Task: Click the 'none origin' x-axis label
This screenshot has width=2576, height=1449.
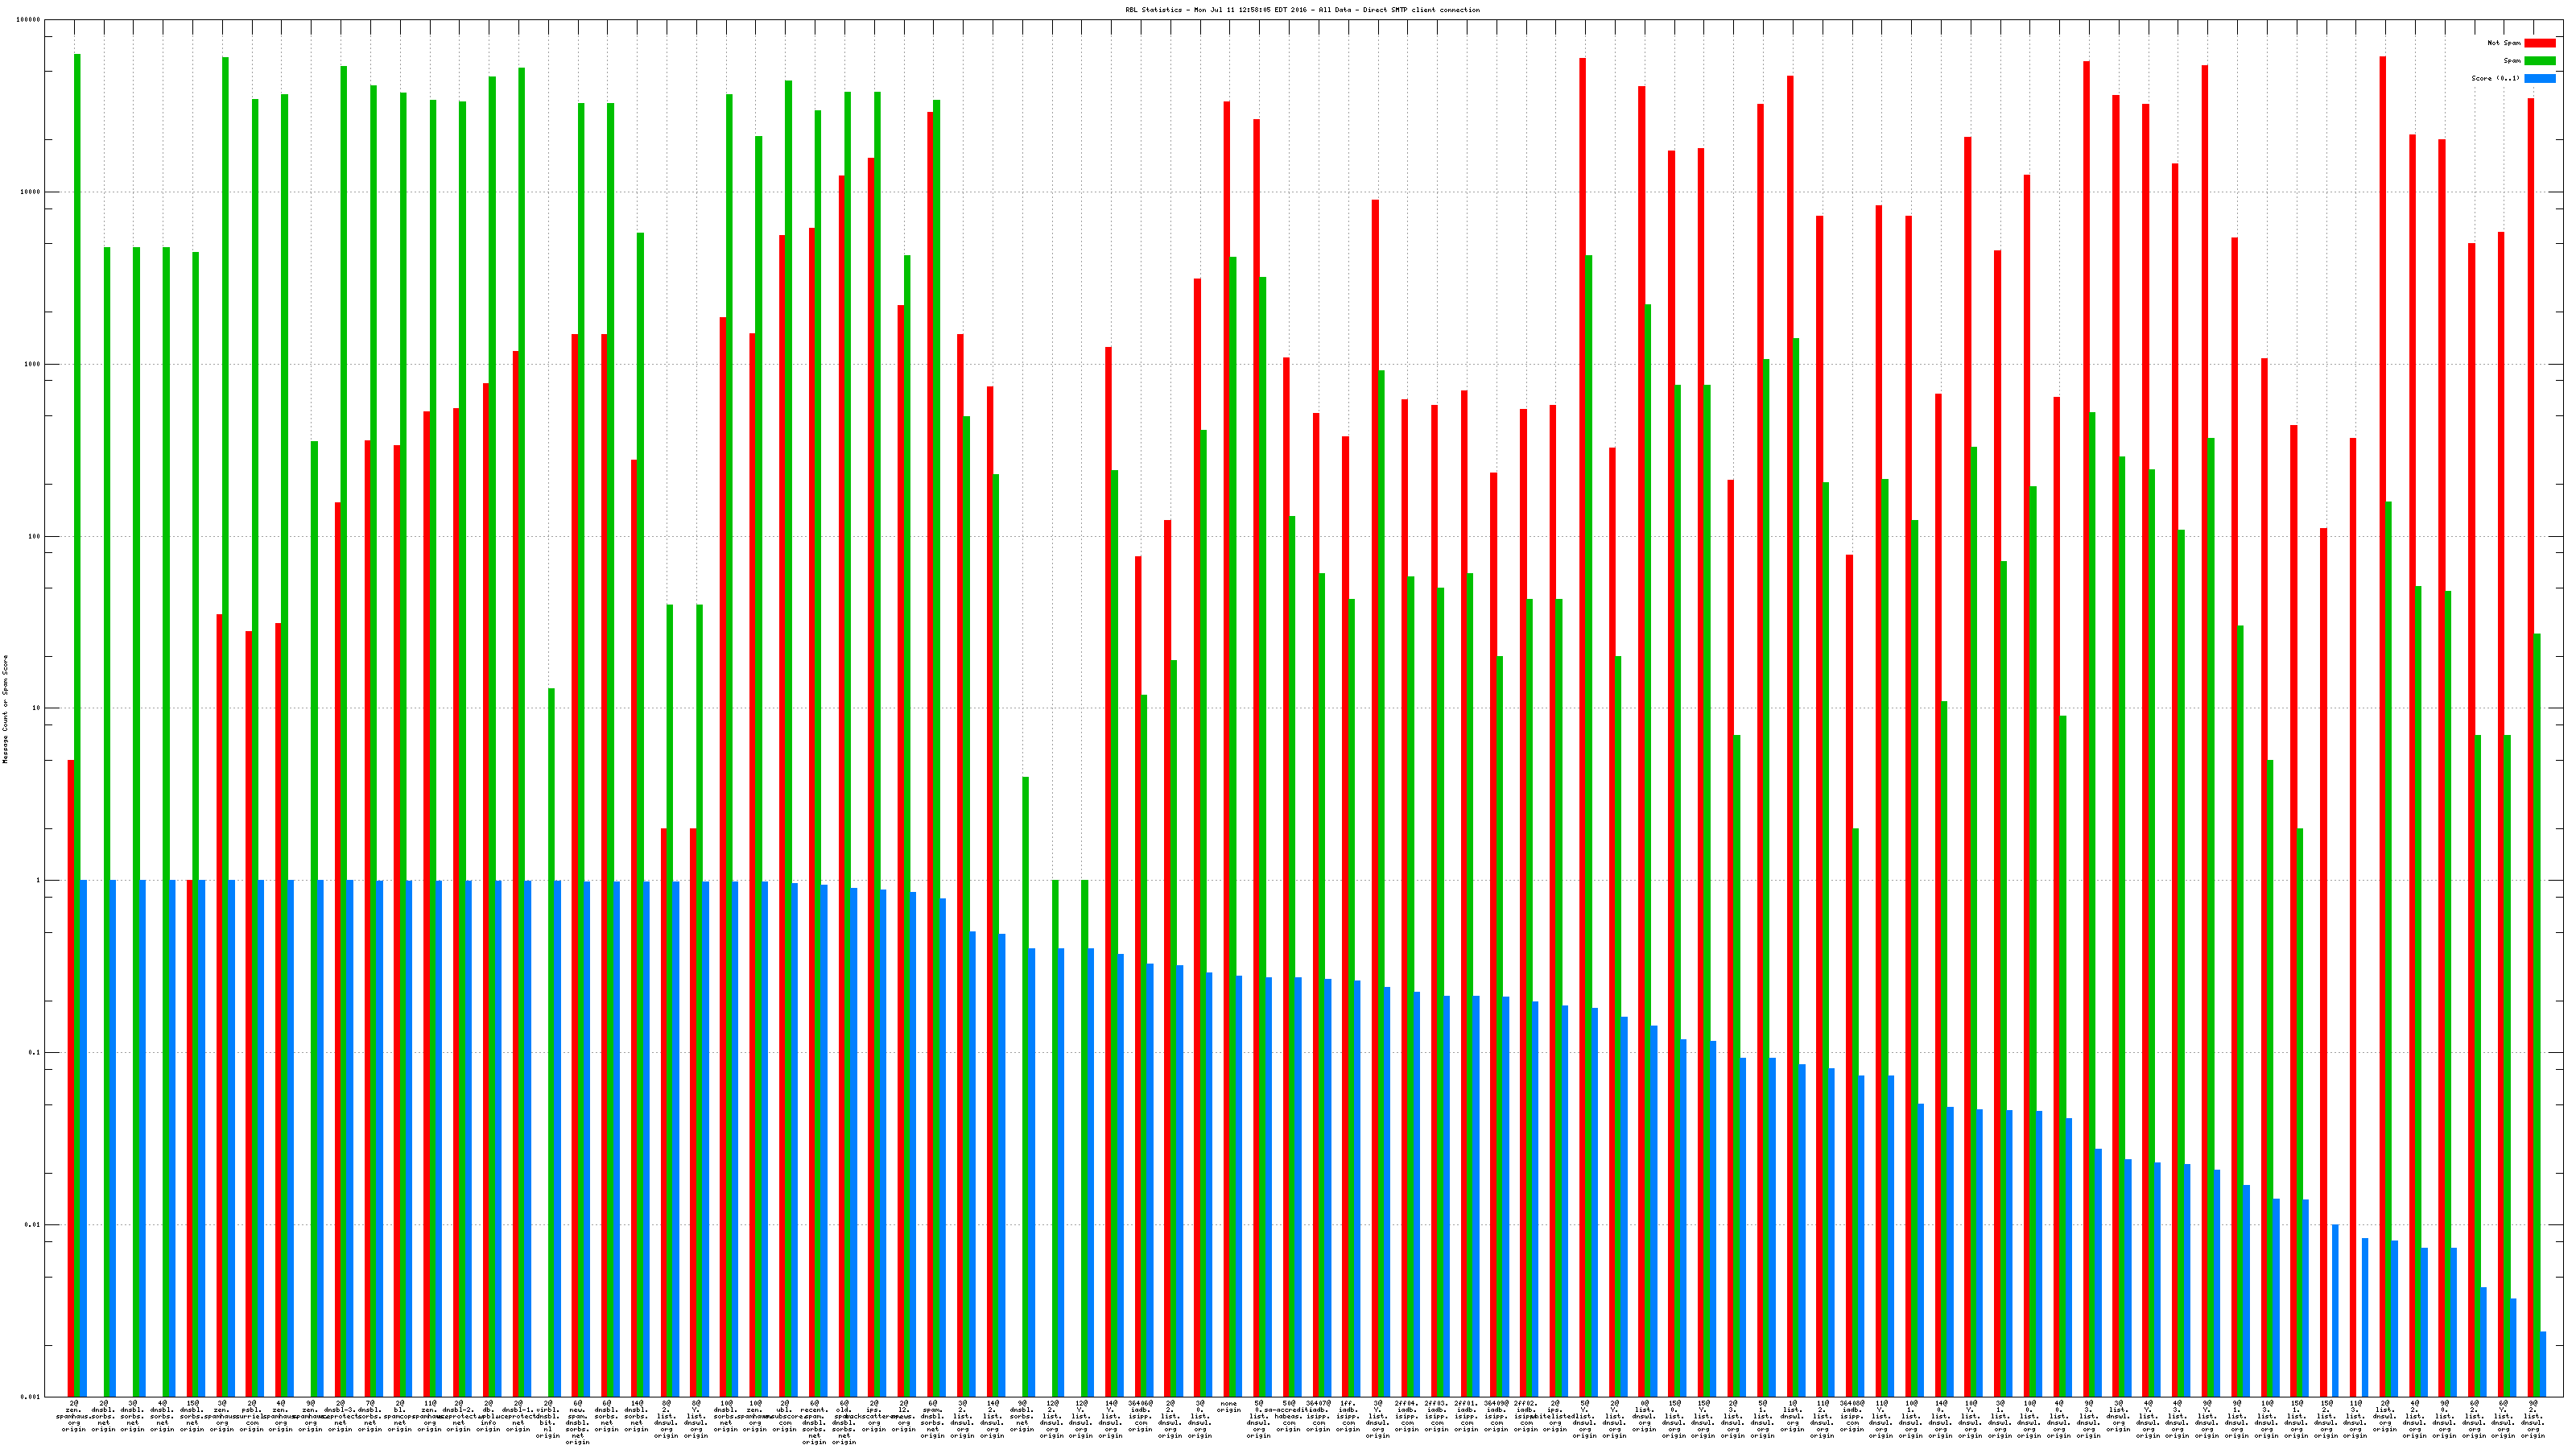Action: click(x=1229, y=1406)
